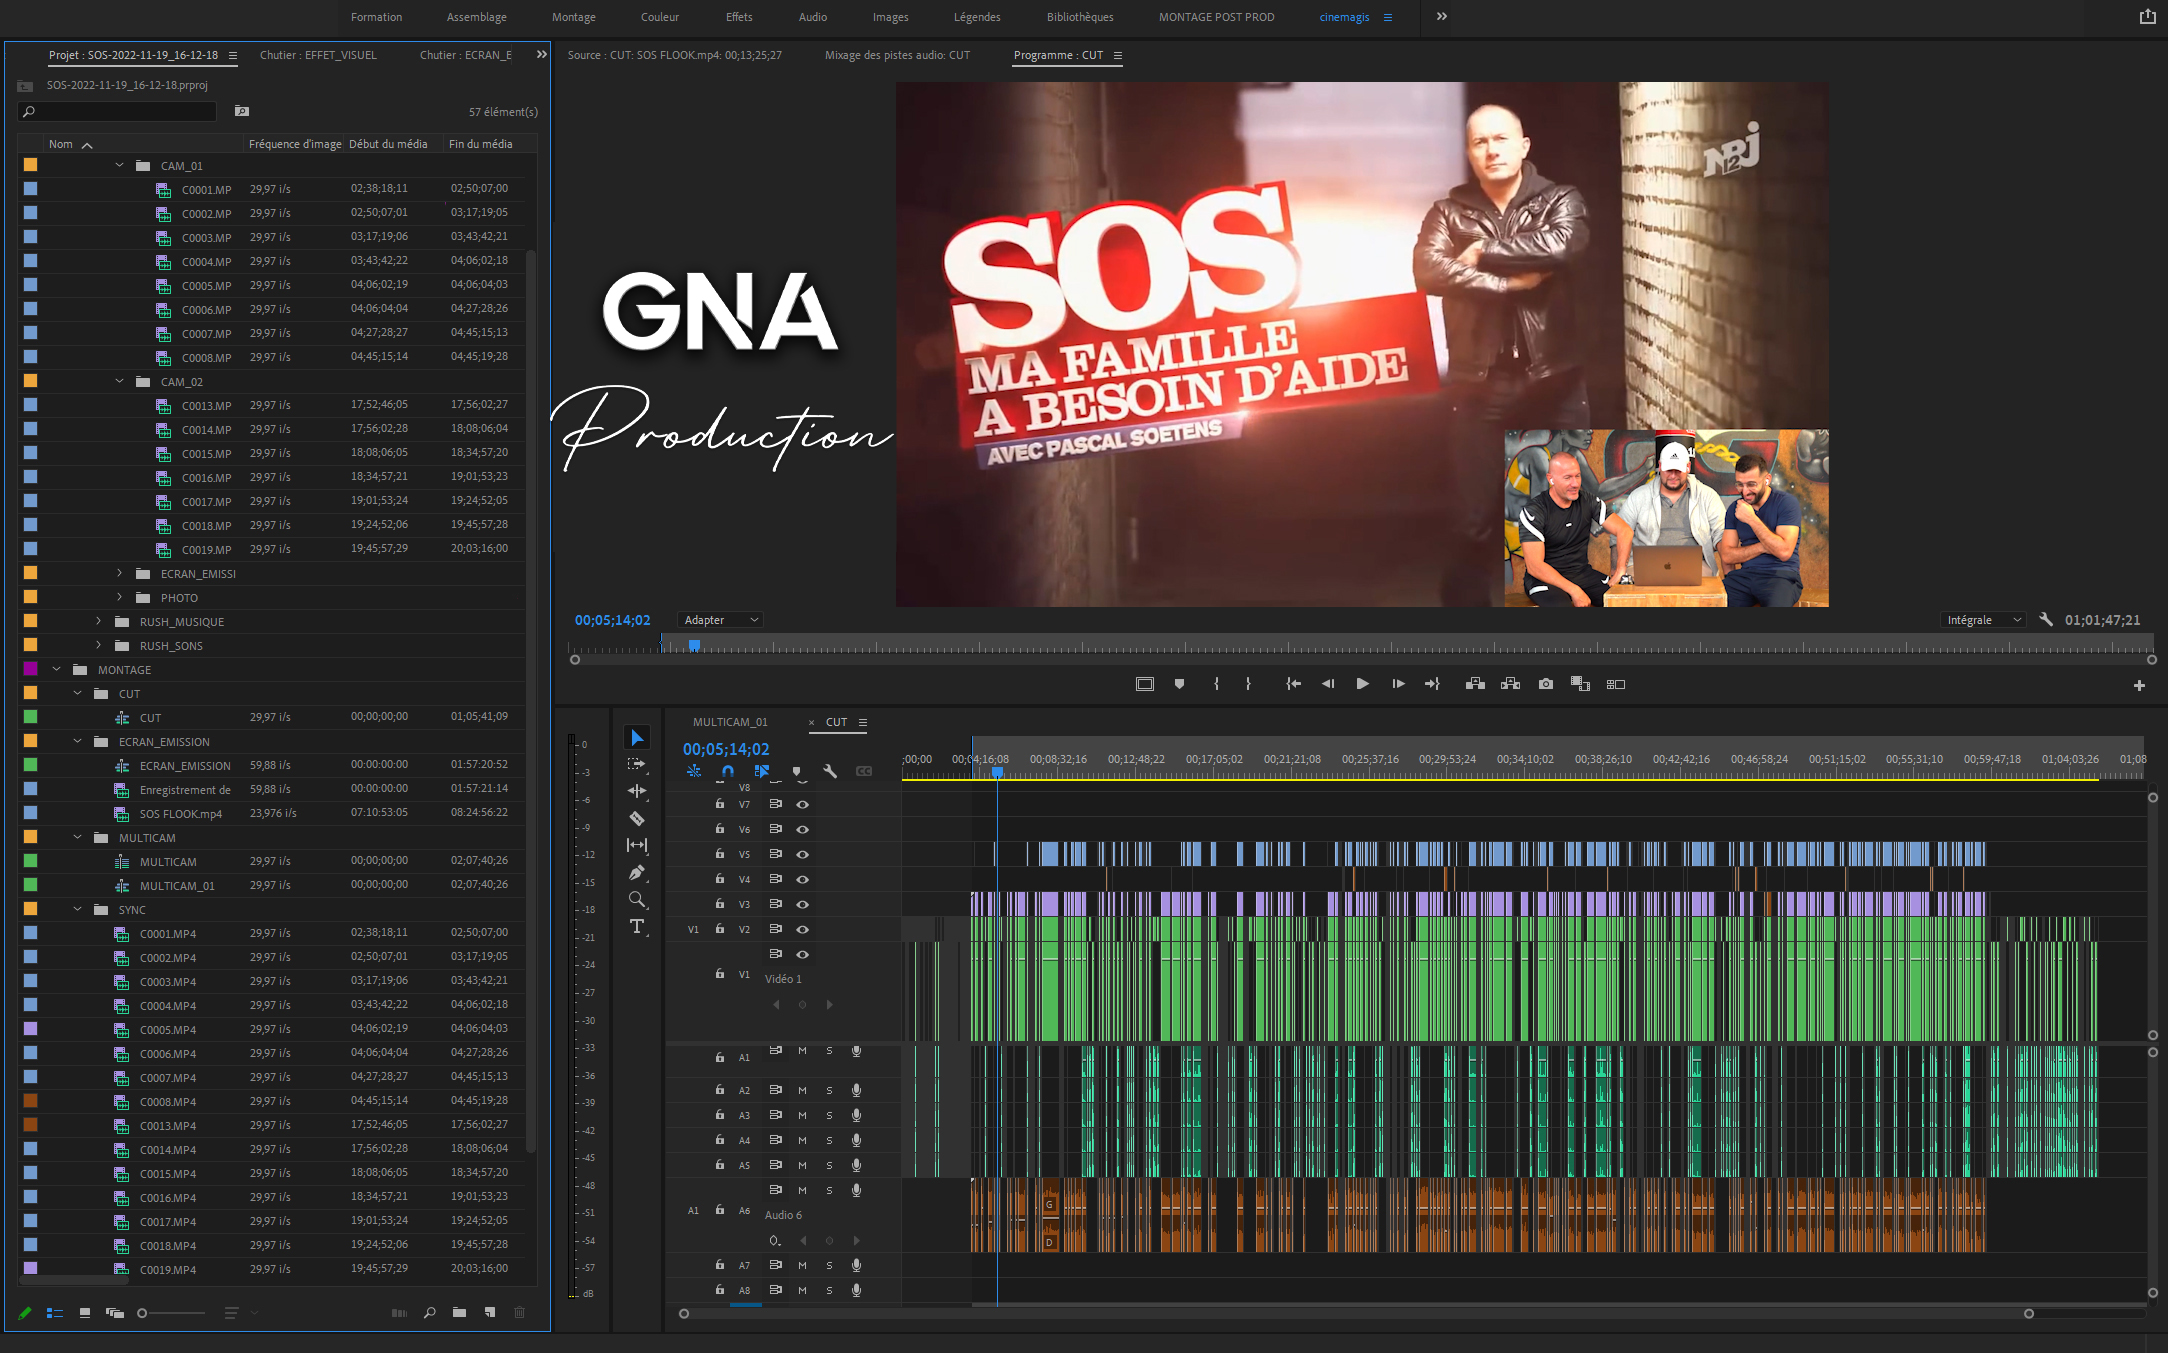Select the Zoom magnifier tool
This screenshot has width=2168, height=1353.
pyautogui.click(x=637, y=900)
